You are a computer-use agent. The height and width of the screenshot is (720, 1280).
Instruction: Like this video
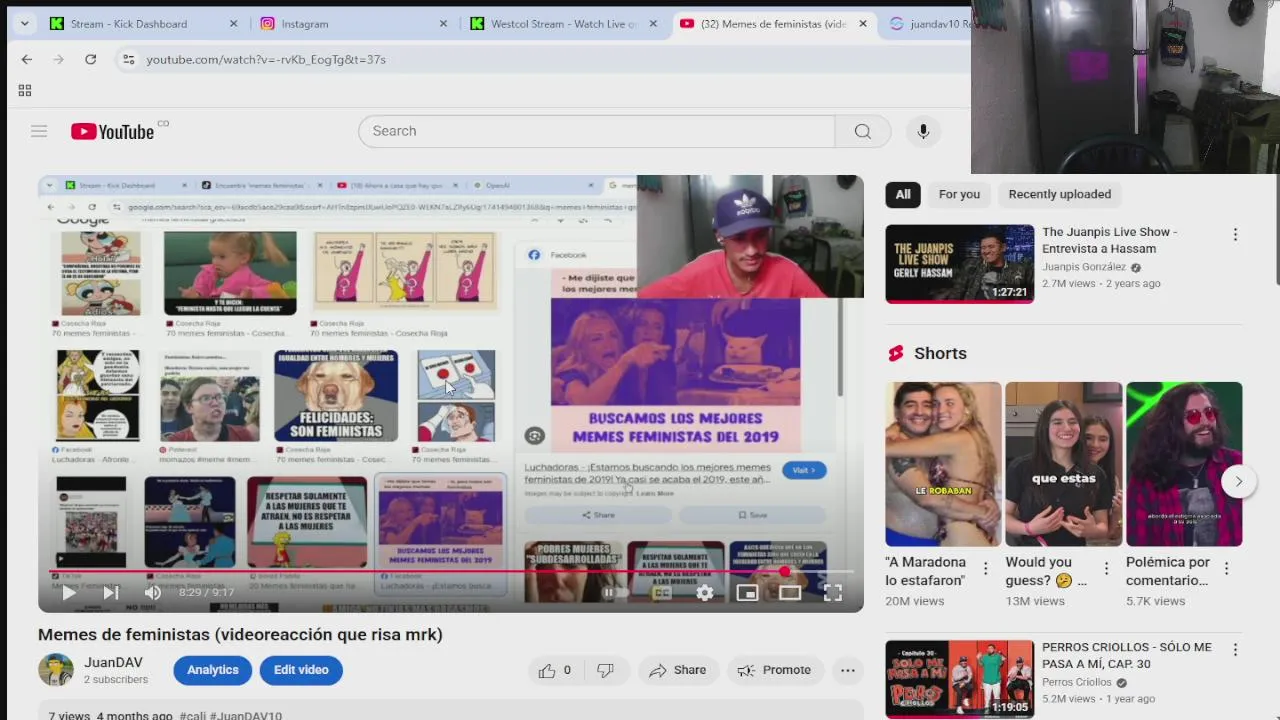click(x=555, y=670)
